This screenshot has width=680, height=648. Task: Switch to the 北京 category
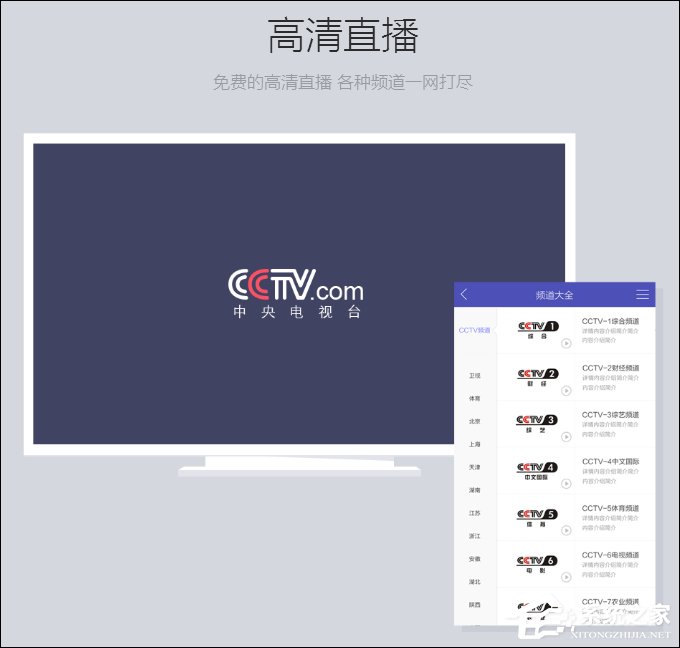click(x=474, y=421)
